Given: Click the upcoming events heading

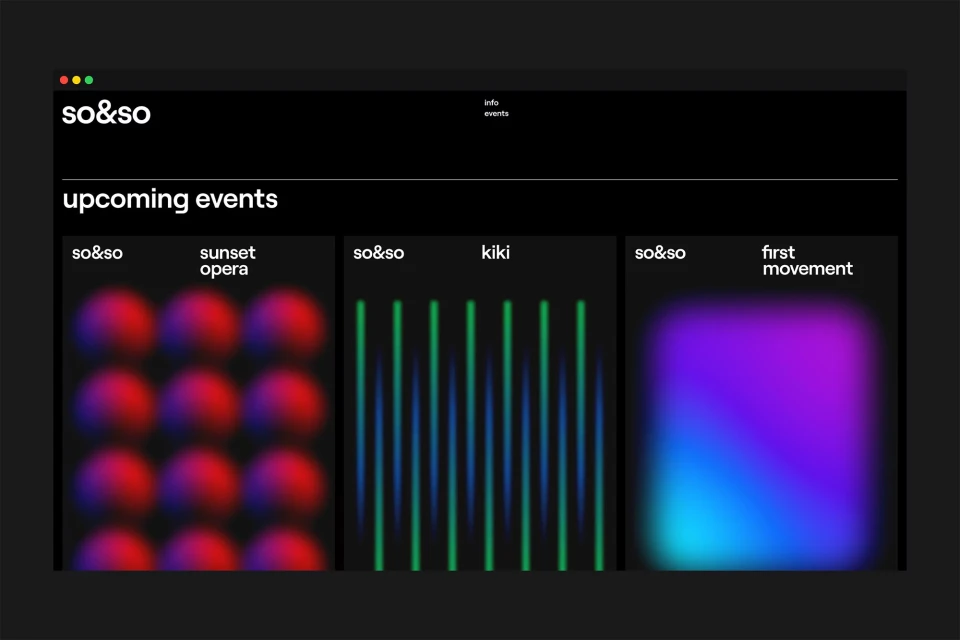Looking at the screenshot, I should click(x=170, y=199).
